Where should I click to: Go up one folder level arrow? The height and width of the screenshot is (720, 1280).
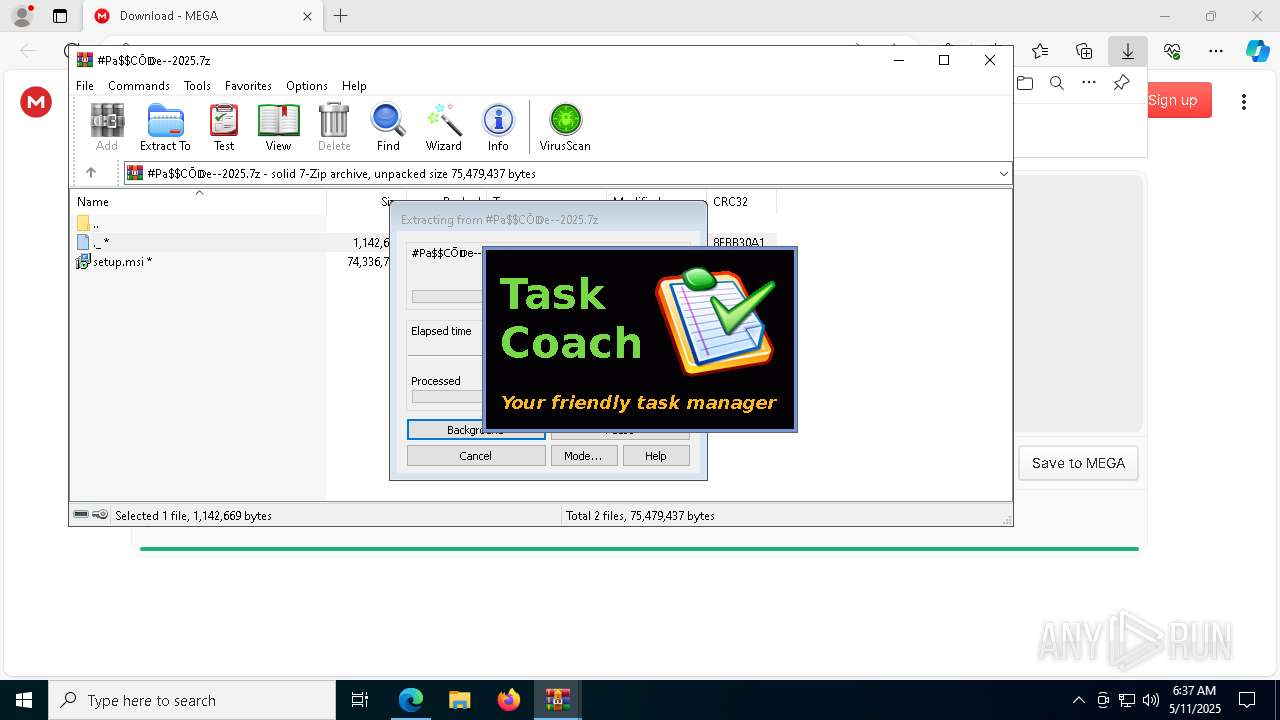[91, 173]
